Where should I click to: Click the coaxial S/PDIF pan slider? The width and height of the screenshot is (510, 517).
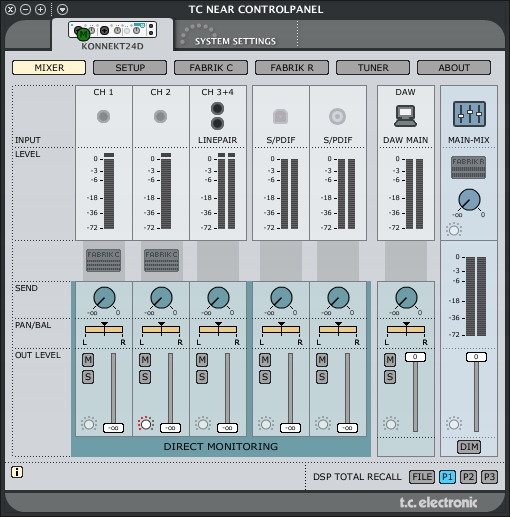pos(338,330)
